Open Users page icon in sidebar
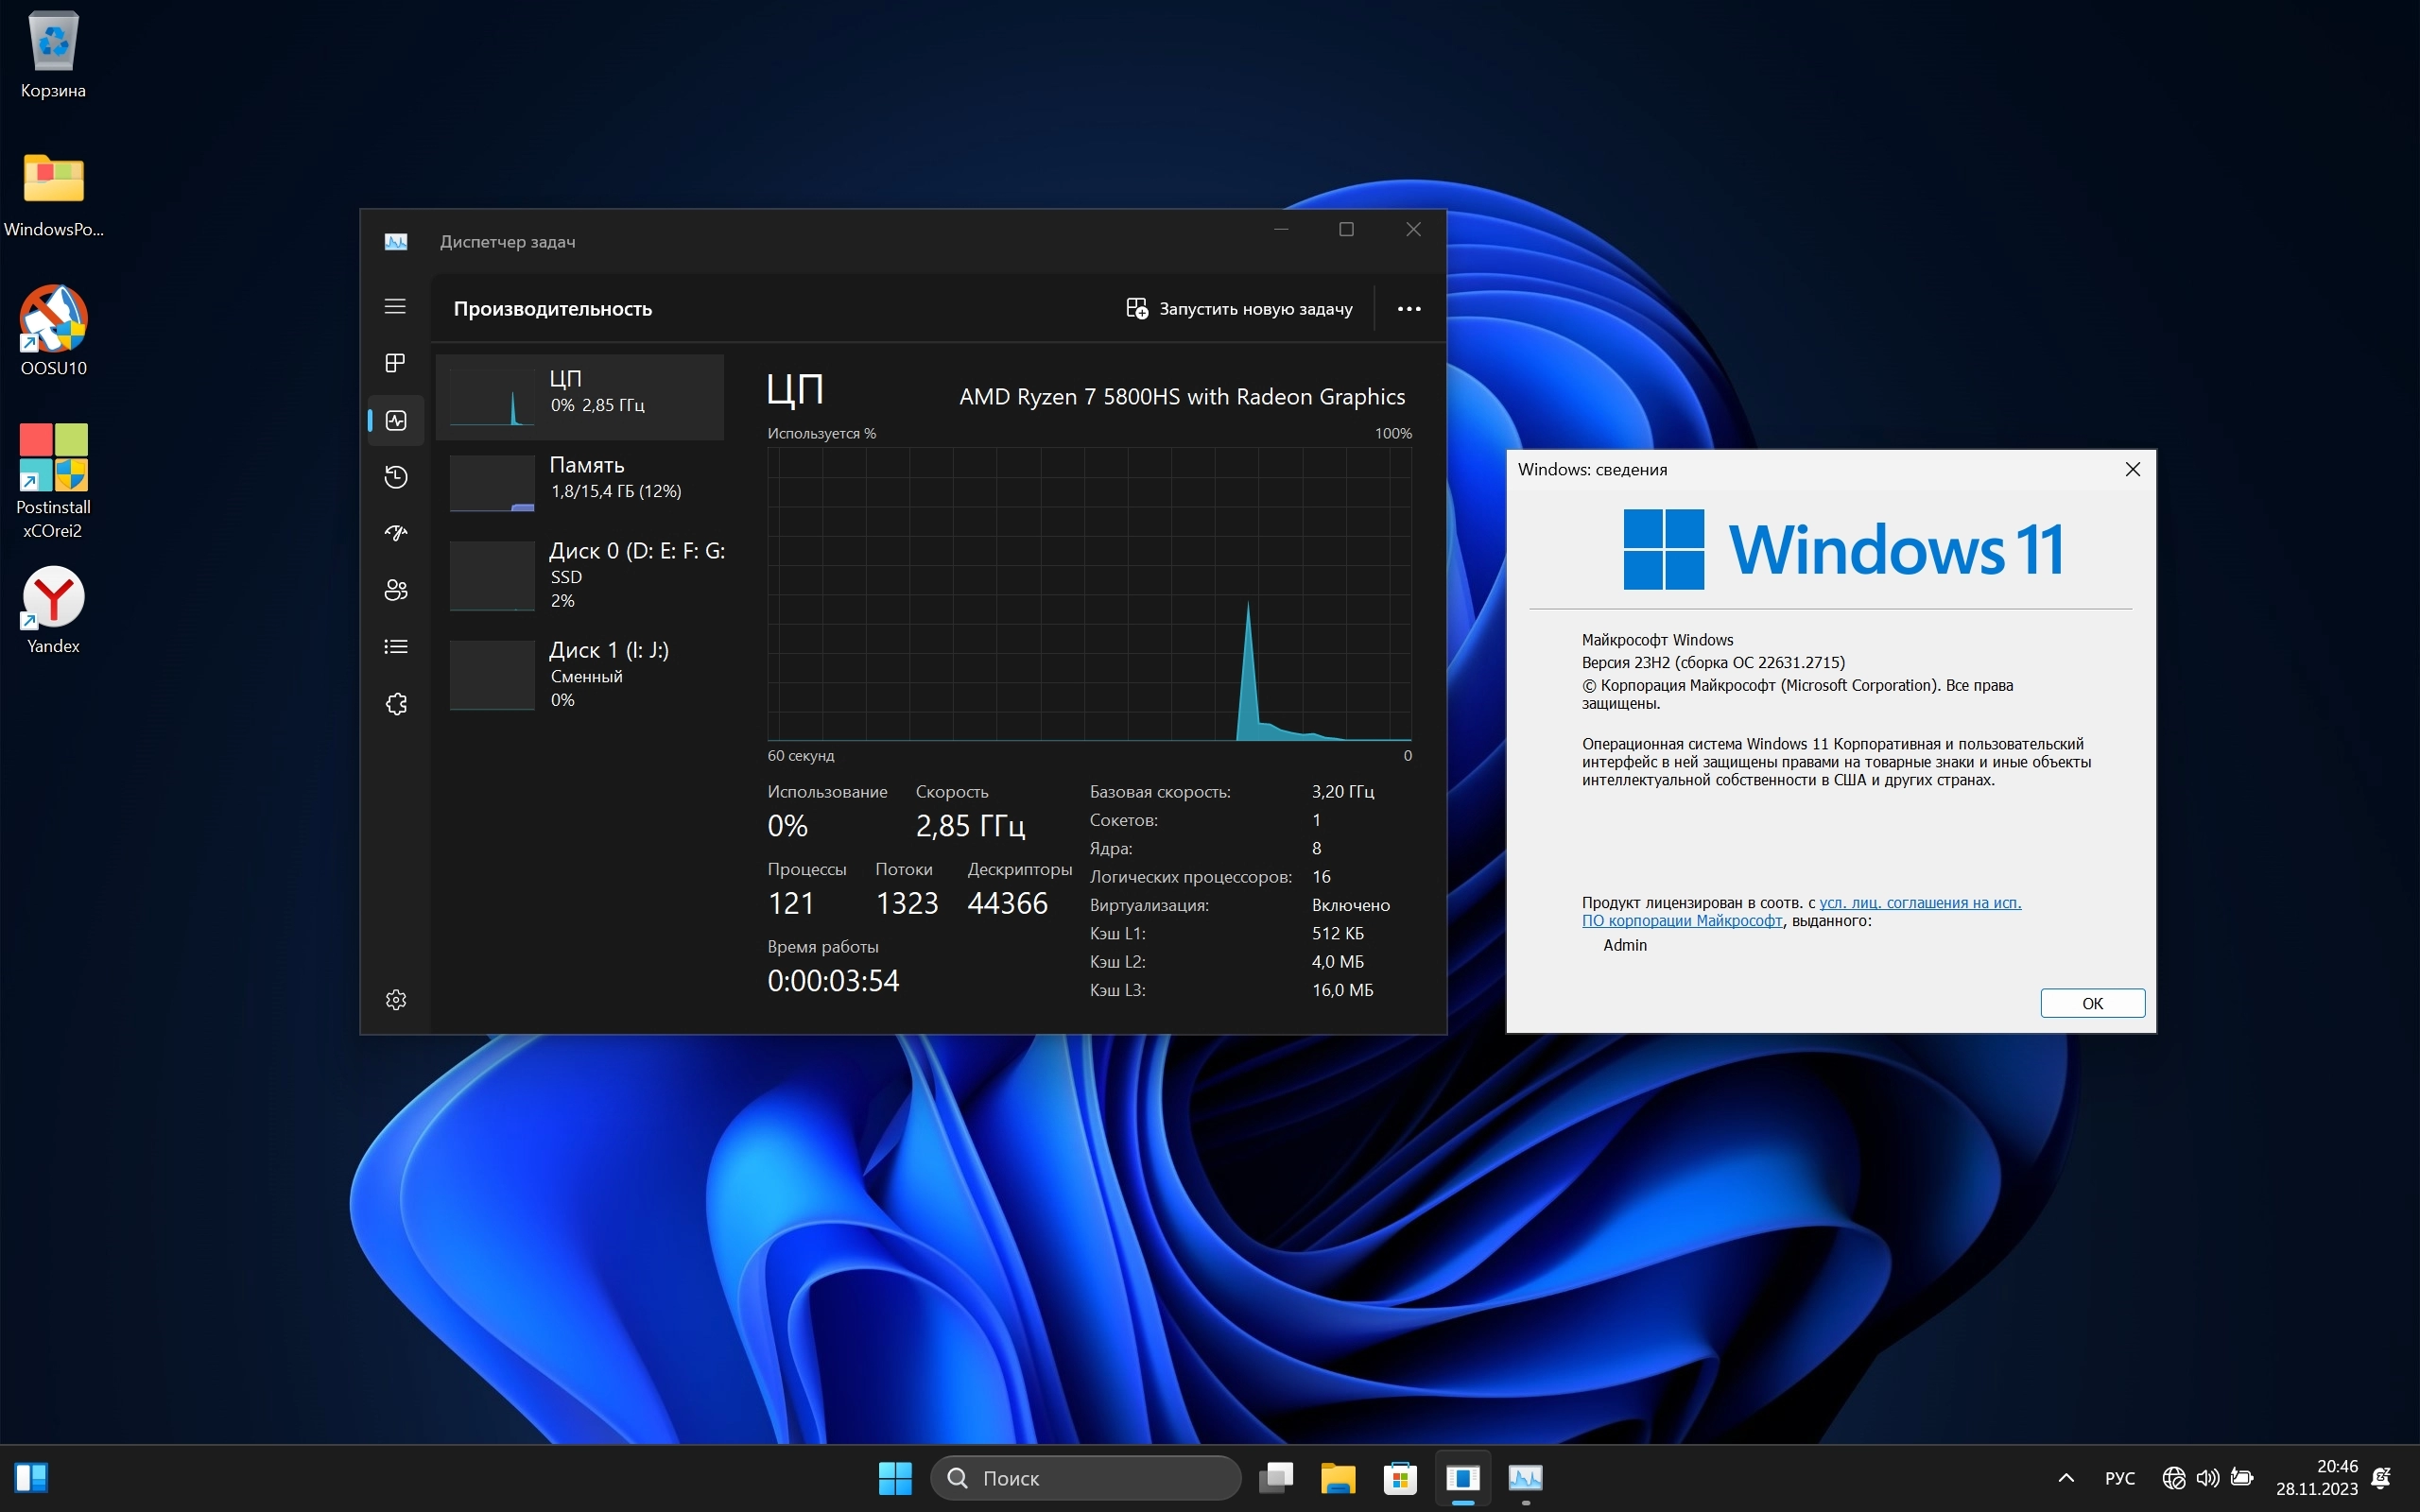 395,590
